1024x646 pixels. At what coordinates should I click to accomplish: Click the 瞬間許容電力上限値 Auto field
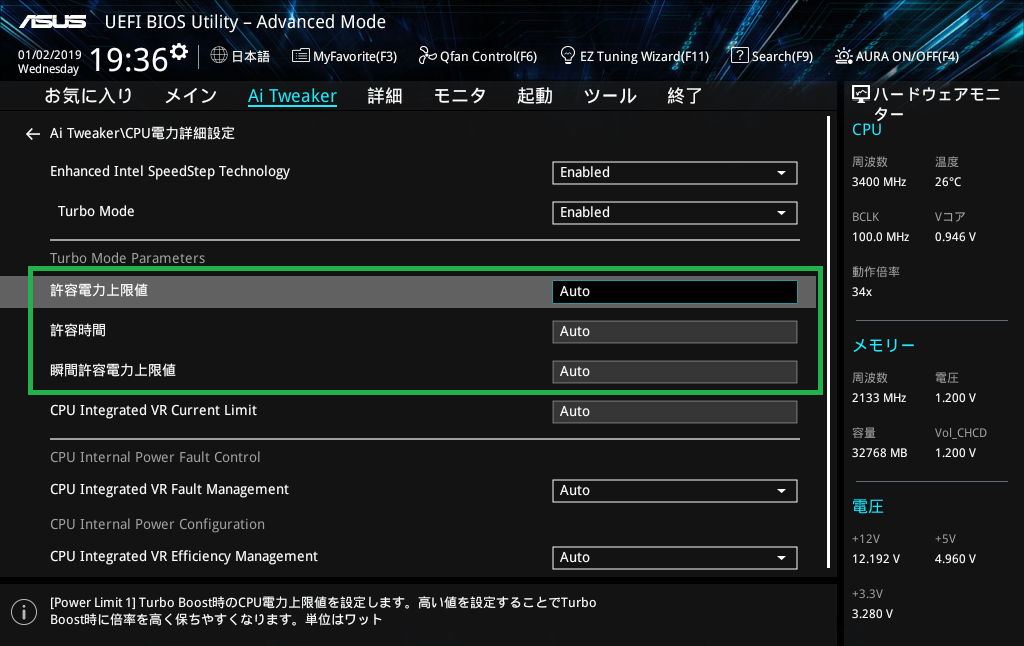click(675, 372)
